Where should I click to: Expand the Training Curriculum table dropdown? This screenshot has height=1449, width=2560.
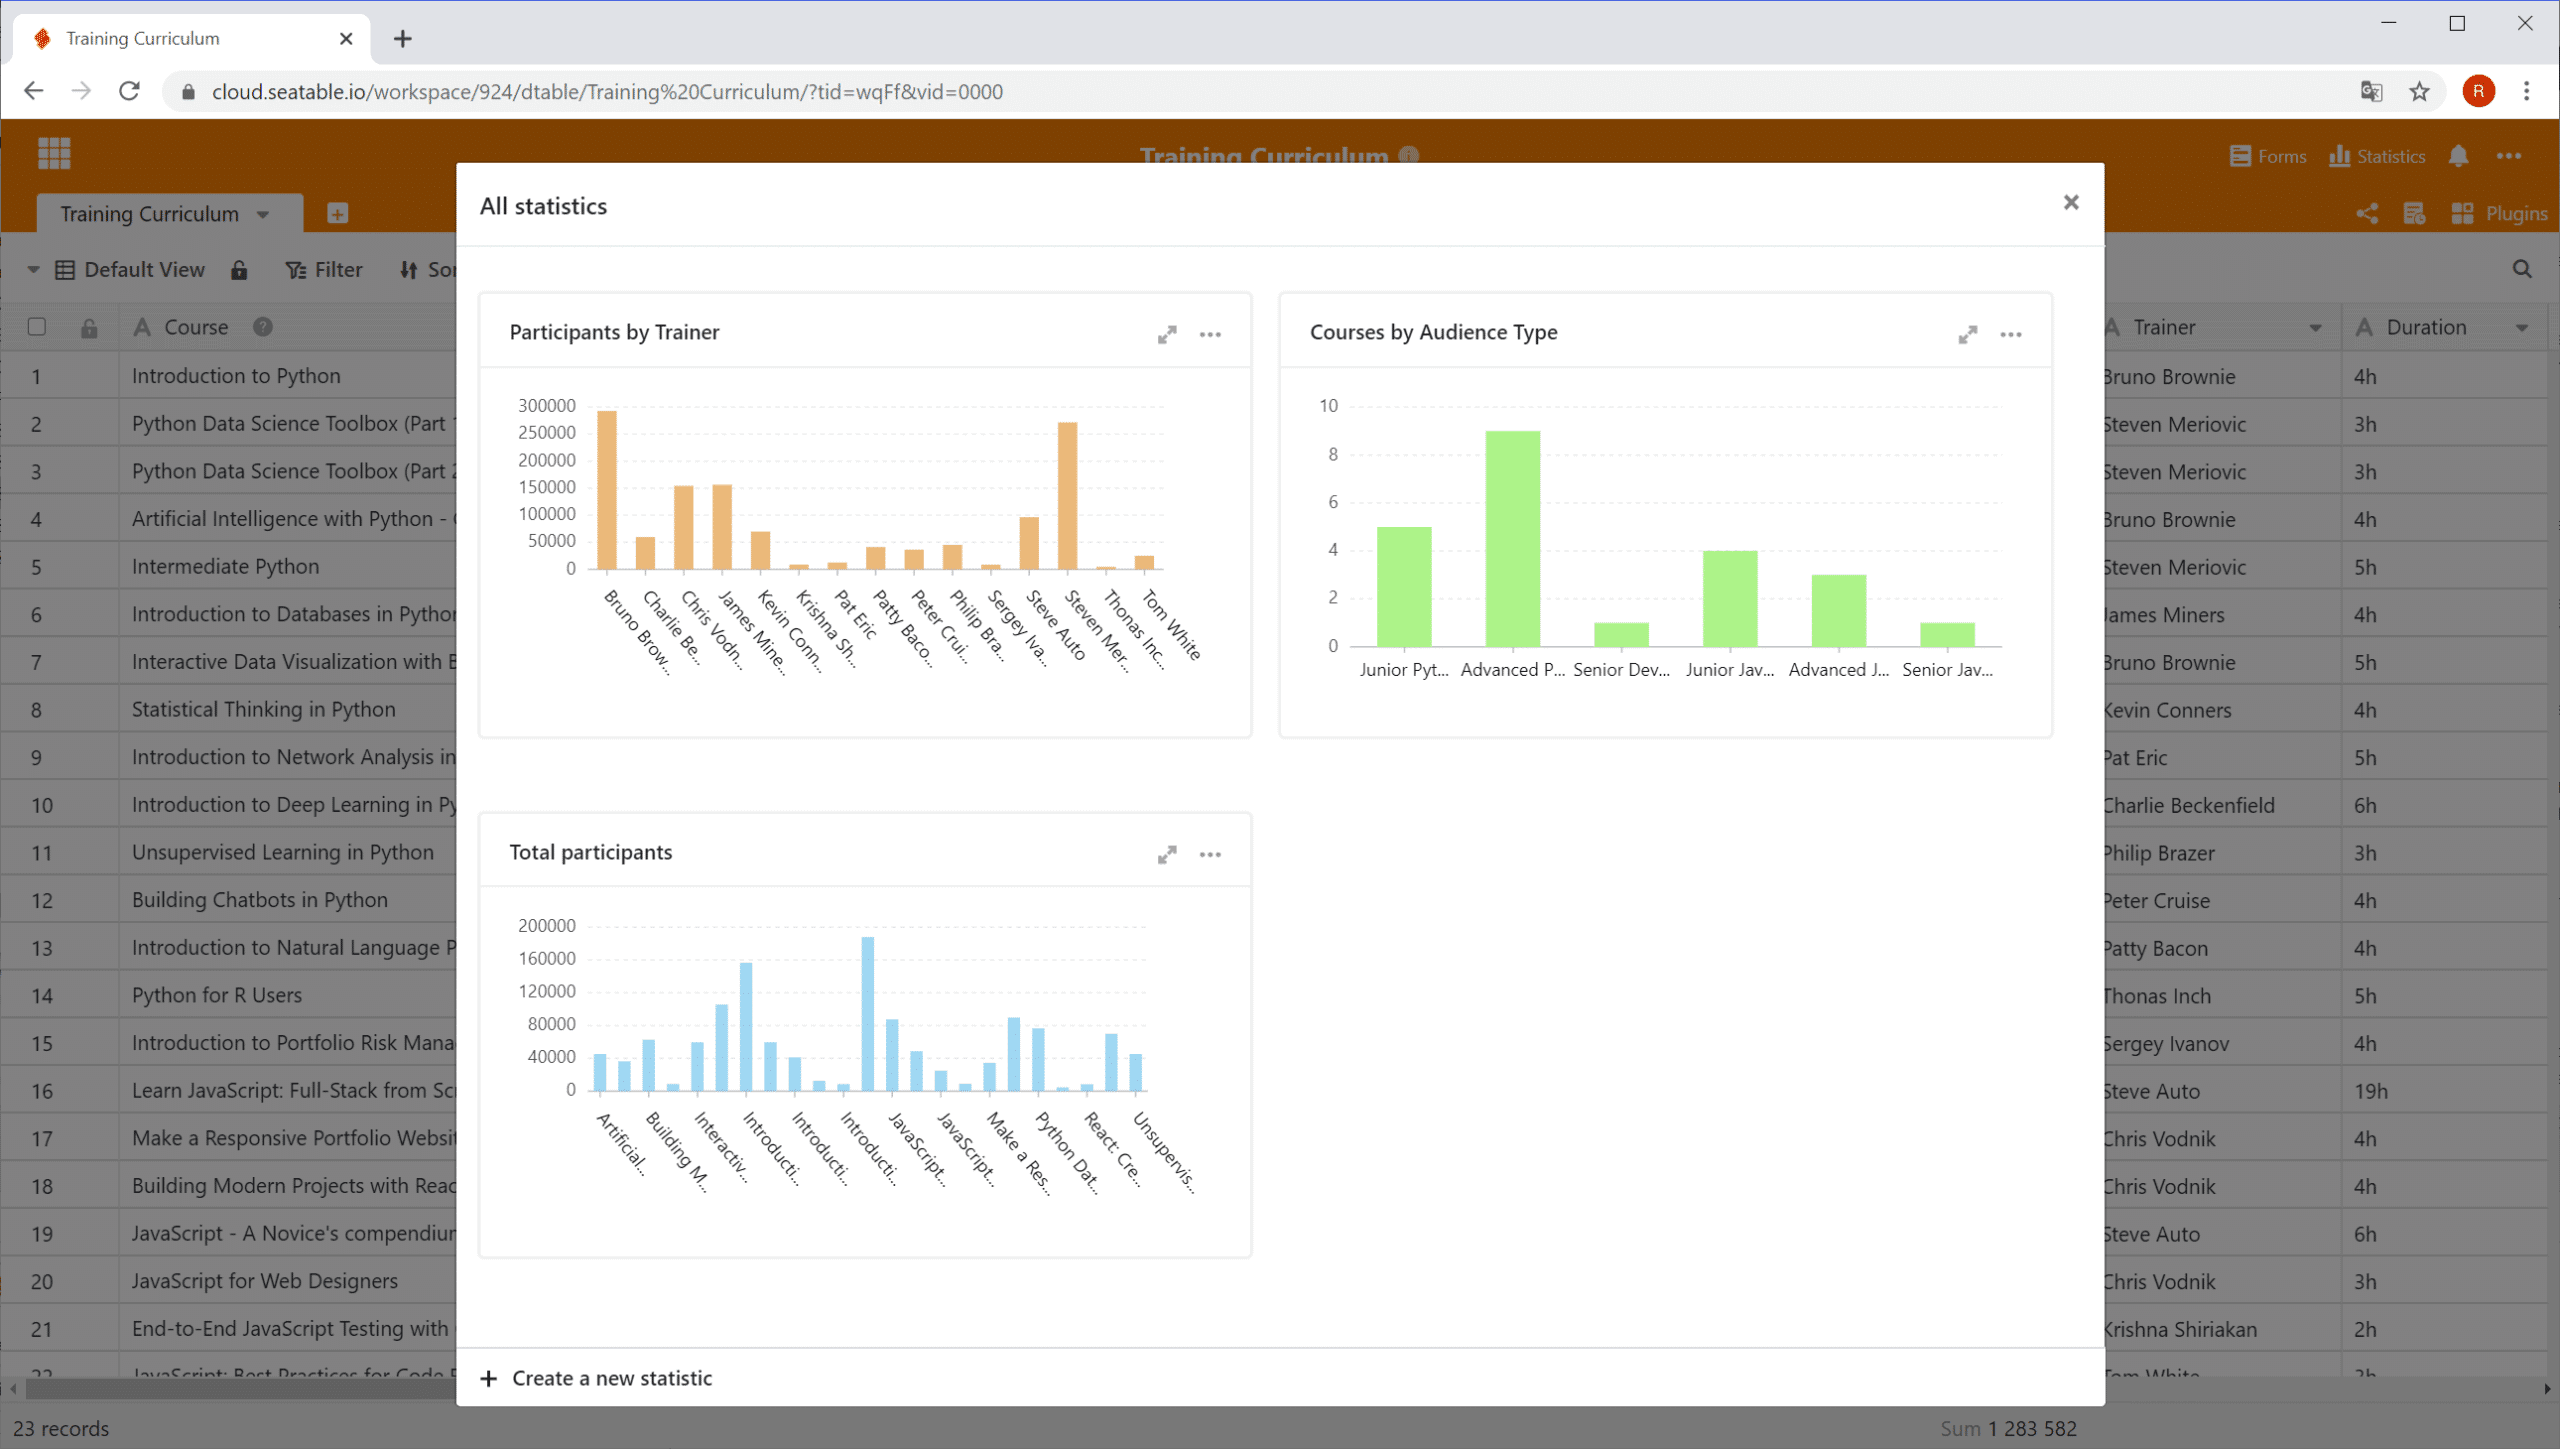pos(264,211)
